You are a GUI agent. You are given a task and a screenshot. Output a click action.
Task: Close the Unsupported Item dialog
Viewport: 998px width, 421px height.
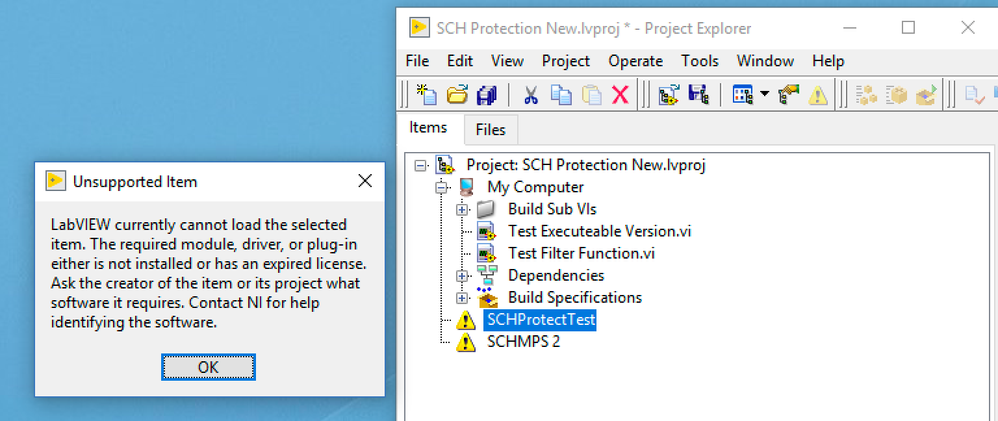pyautogui.click(x=365, y=181)
